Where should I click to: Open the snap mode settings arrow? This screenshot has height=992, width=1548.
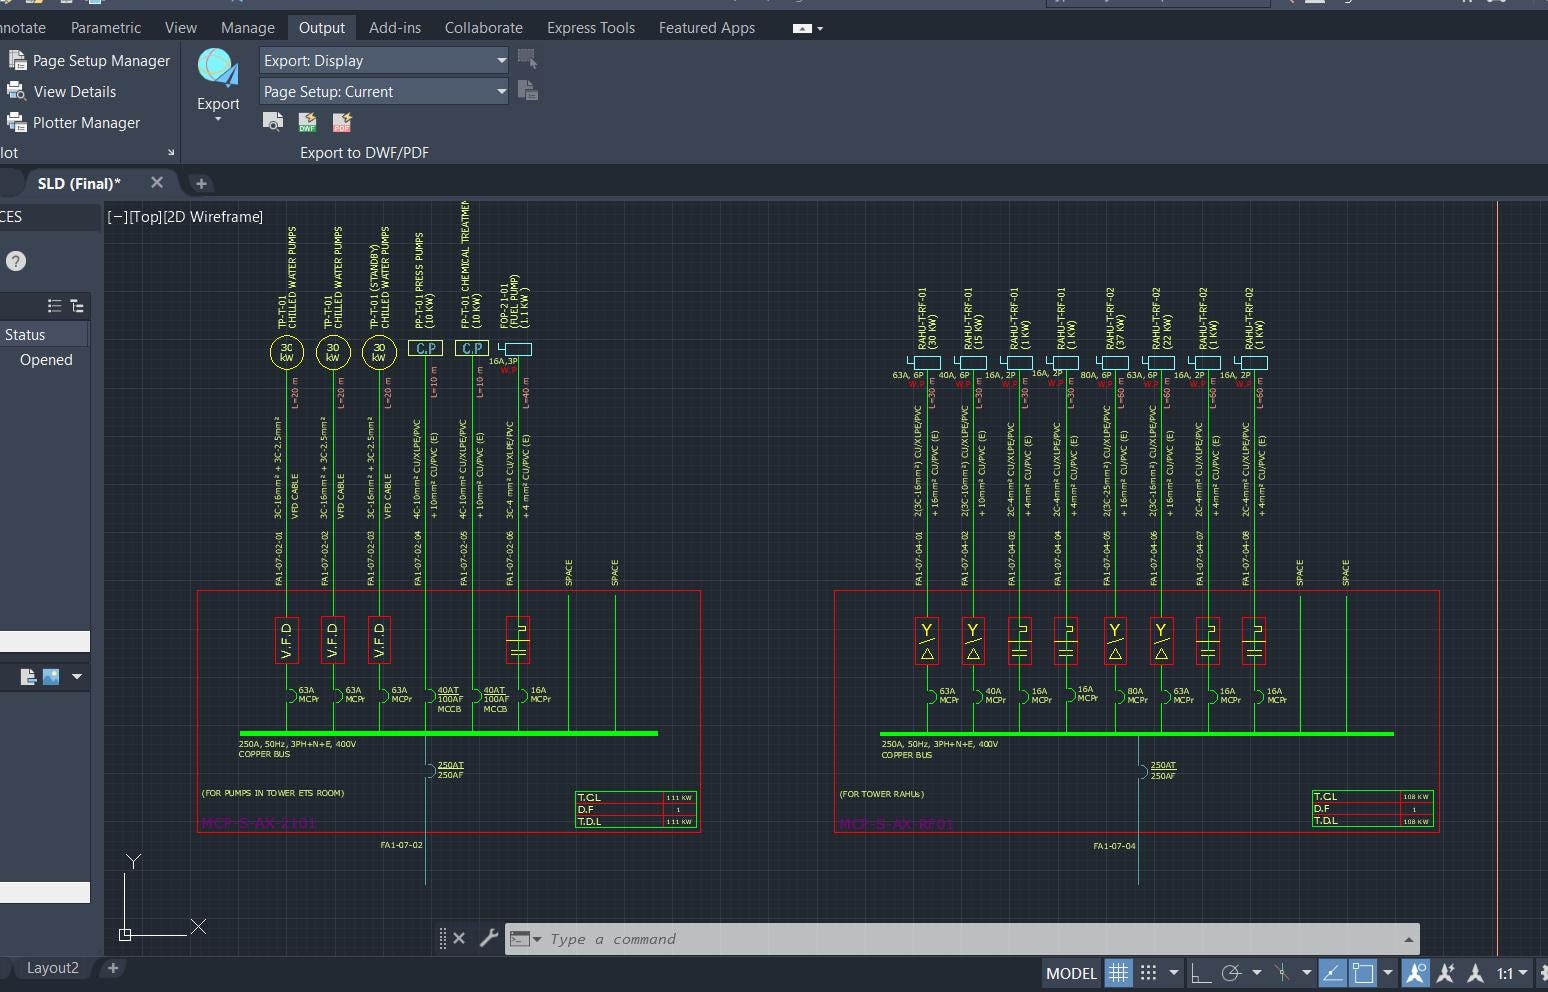coord(1174,973)
